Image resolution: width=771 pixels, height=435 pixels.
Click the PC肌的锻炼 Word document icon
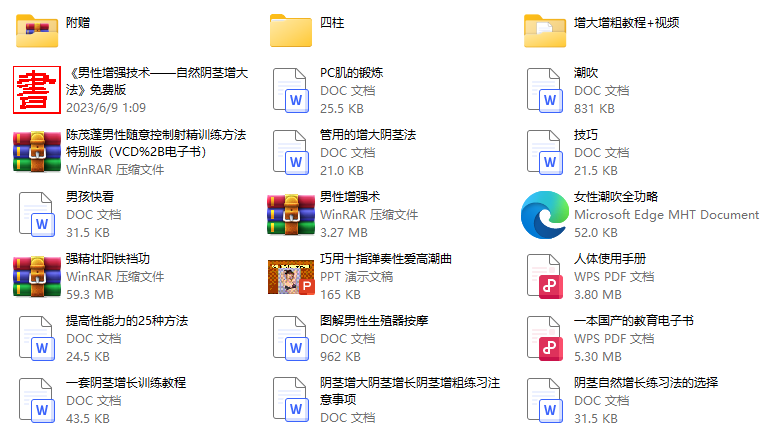pos(291,90)
